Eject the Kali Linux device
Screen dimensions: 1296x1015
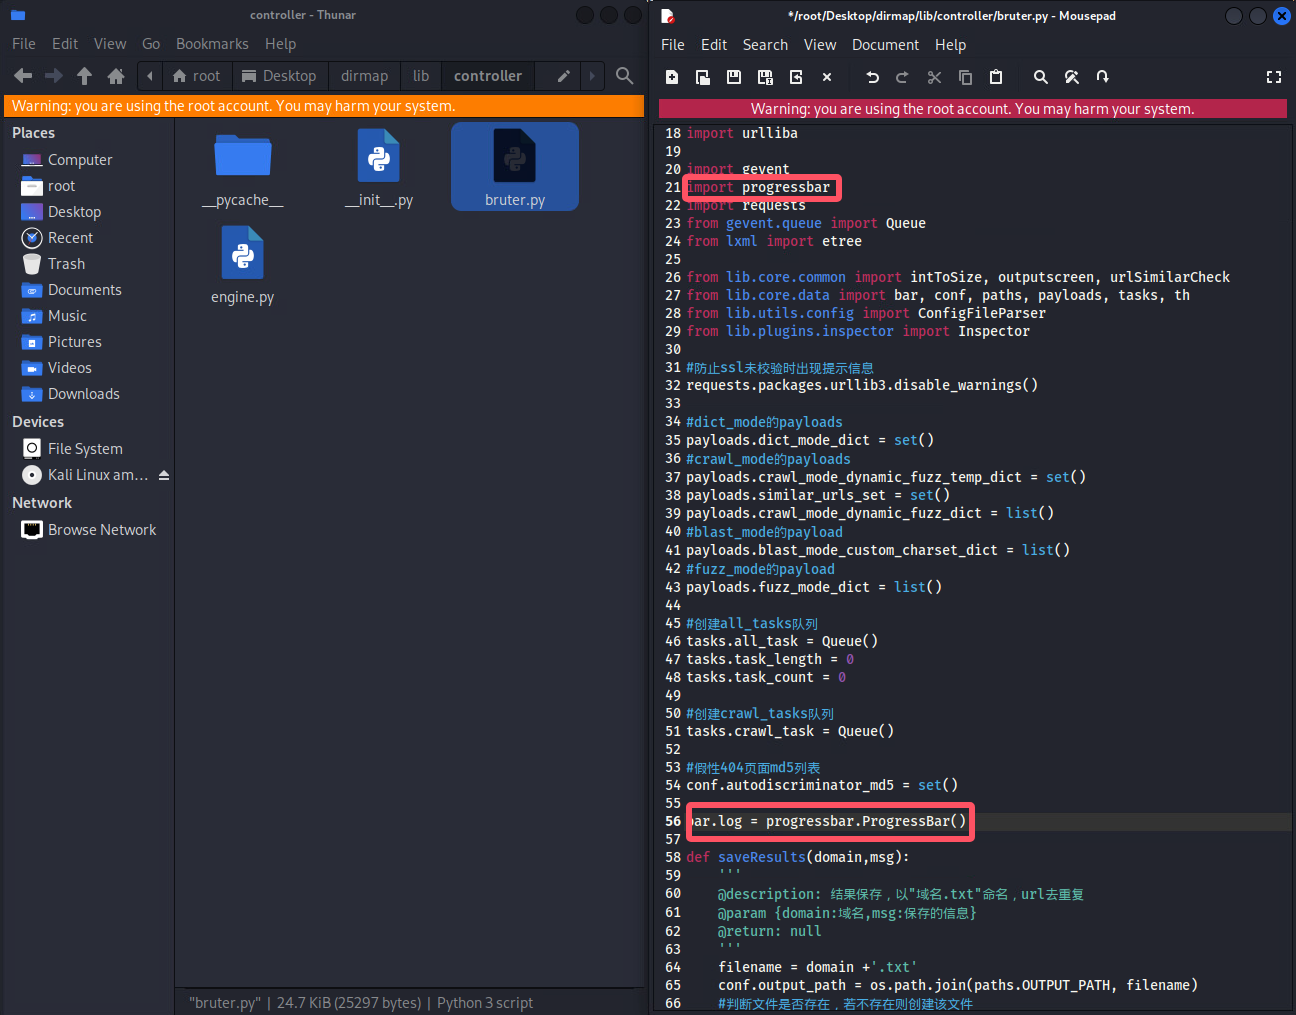click(x=164, y=475)
